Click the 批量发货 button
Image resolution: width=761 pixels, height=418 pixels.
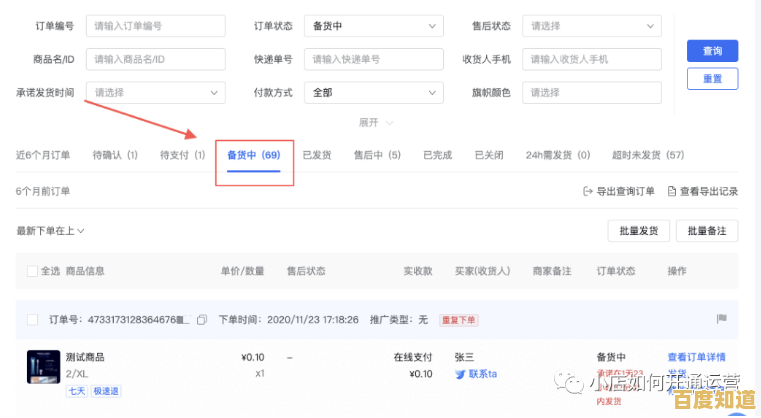tap(639, 231)
